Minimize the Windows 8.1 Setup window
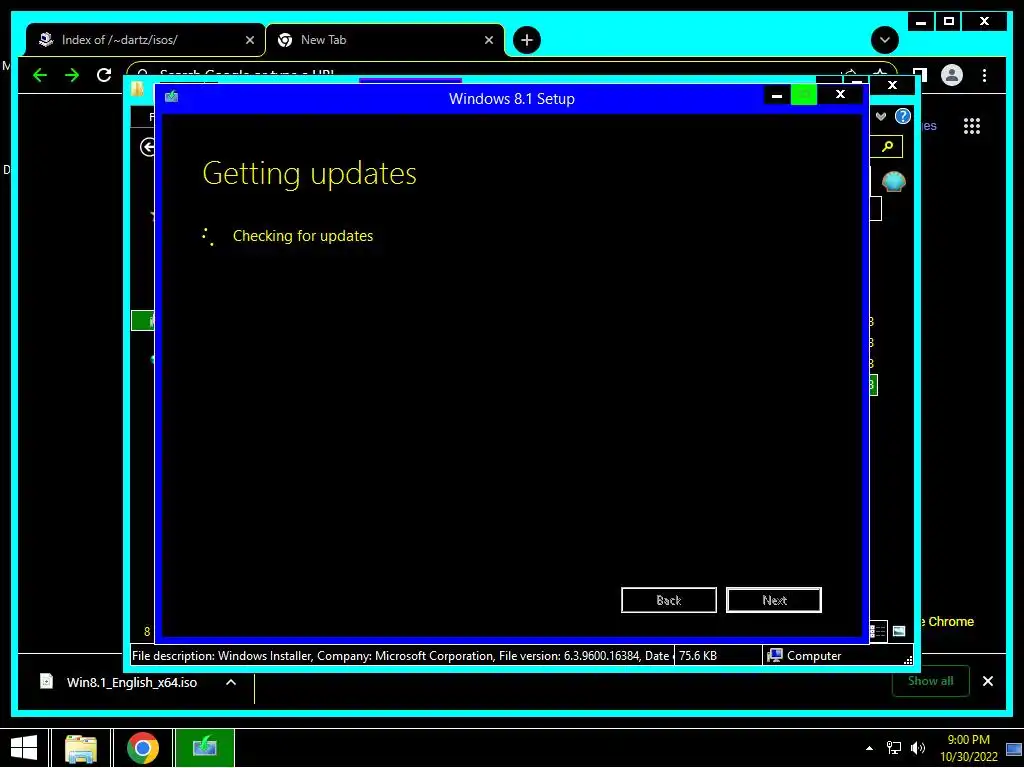Image resolution: width=1024 pixels, height=768 pixels. point(776,95)
